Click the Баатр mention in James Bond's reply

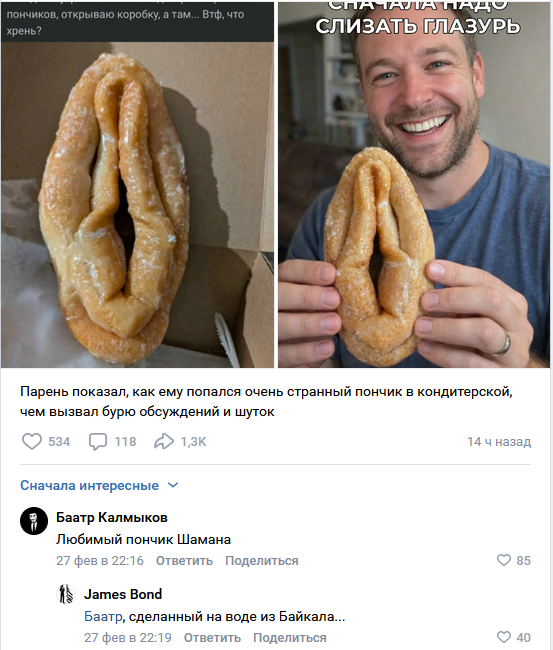[103, 616]
